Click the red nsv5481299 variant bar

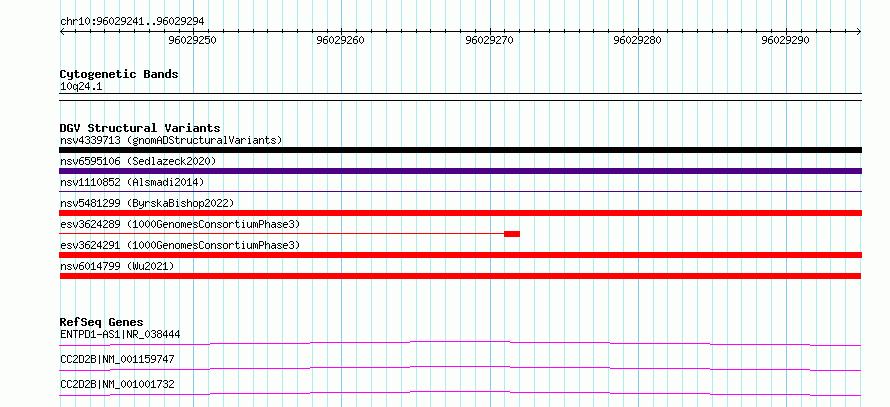[460, 213]
